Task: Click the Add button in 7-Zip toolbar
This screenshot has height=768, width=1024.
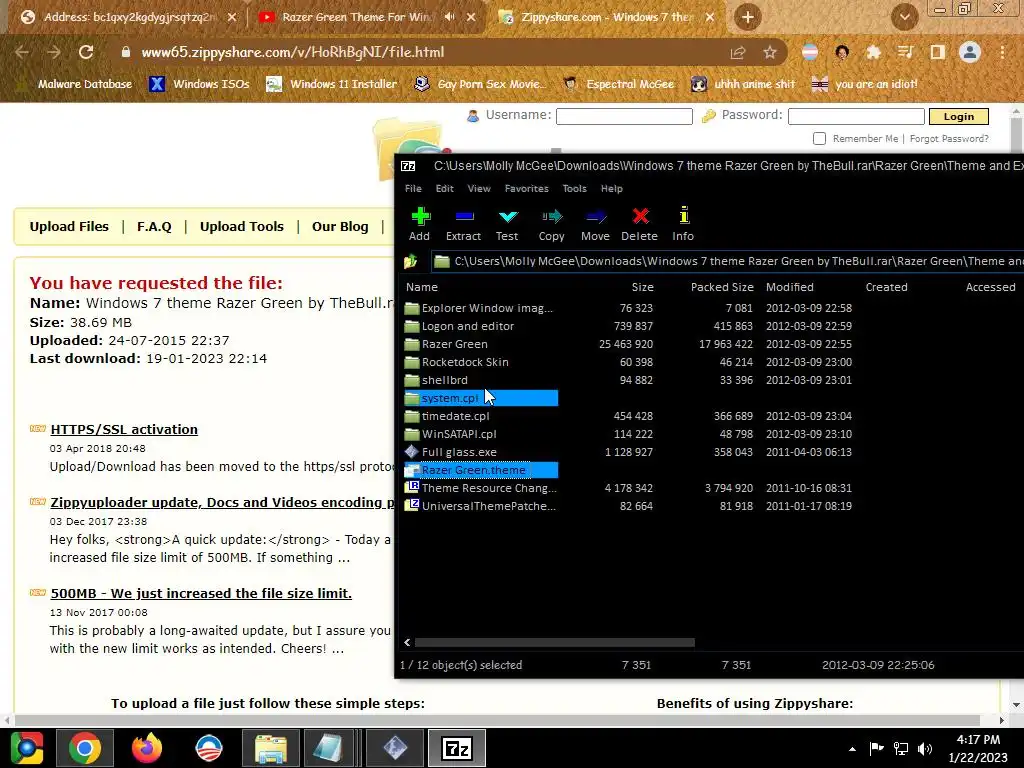Action: 419,224
